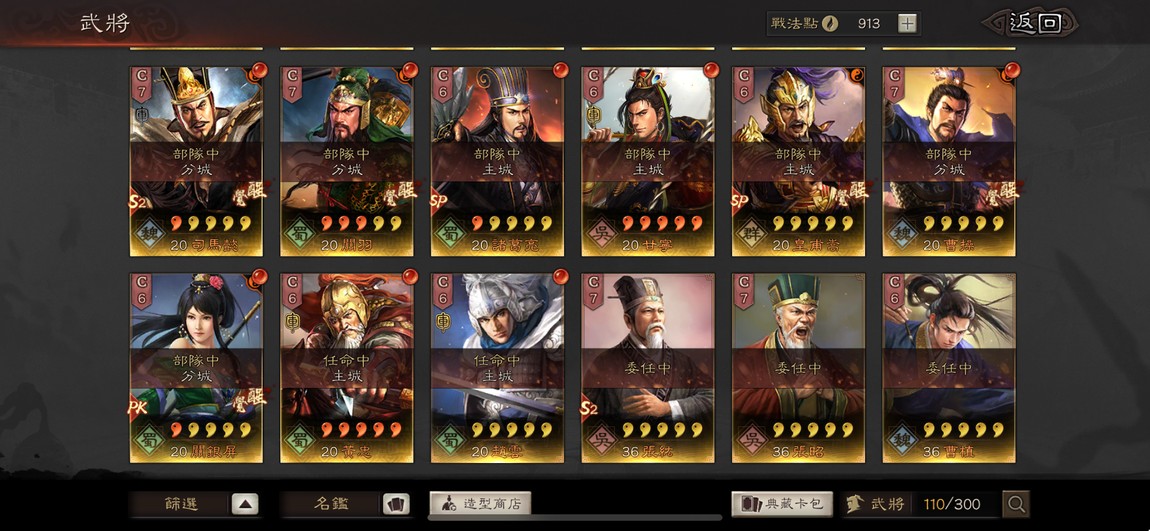Open the 諸葛亮 general card

[497, 161]
